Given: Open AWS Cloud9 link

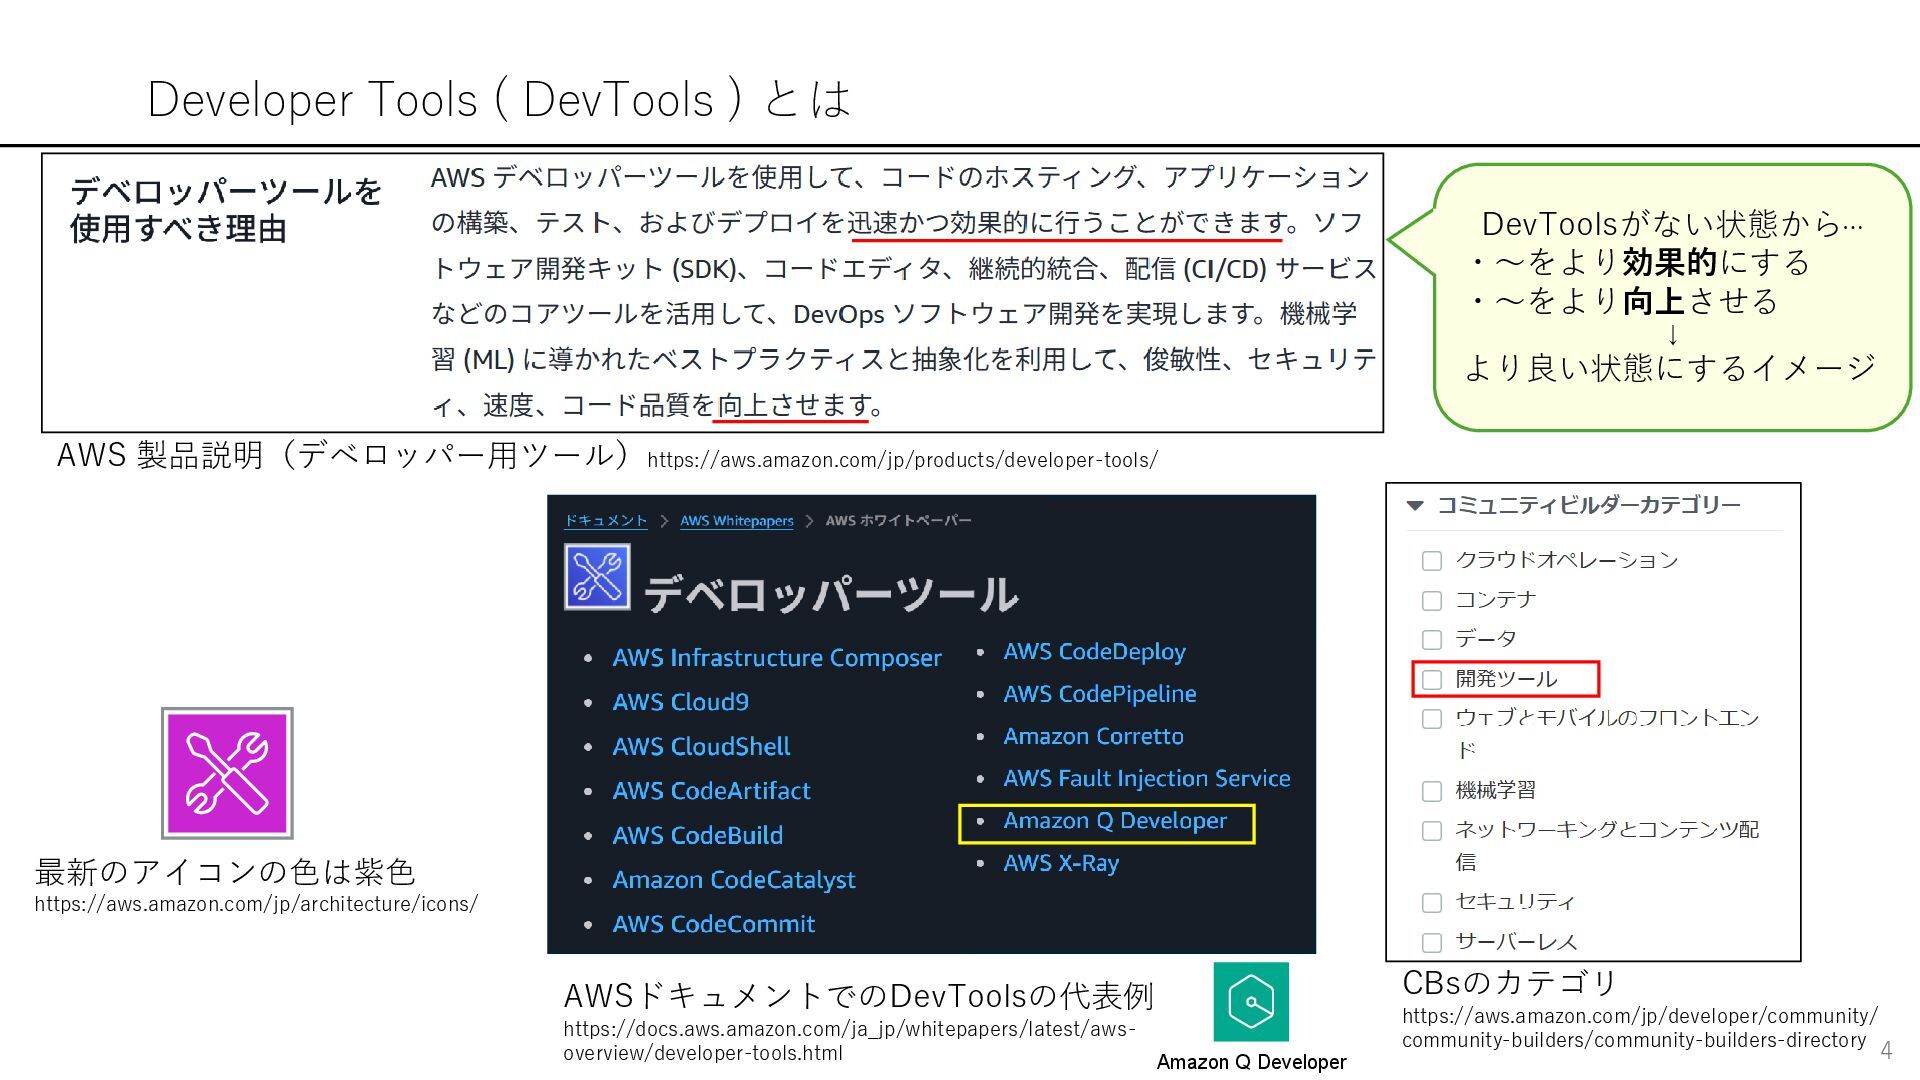Looking at the screenshot, I should (x=681, y=702).
